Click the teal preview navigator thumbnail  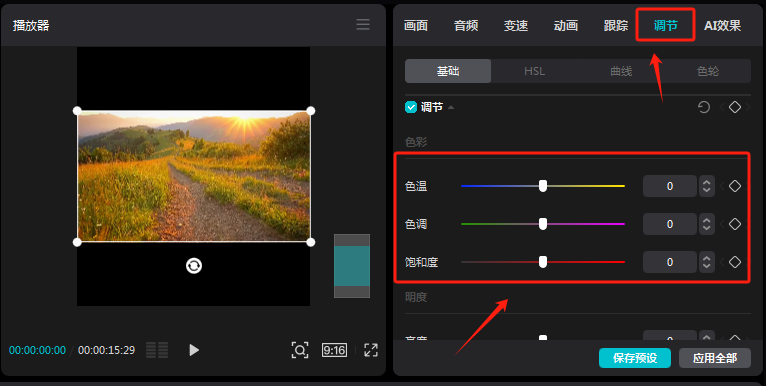coord(352,266)
